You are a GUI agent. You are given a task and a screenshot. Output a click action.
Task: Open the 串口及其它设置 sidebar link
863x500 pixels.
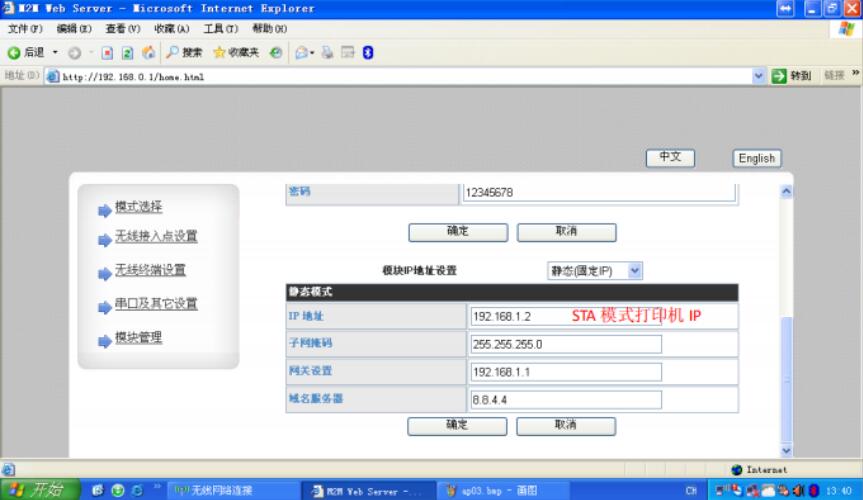[x=155, y=304]
